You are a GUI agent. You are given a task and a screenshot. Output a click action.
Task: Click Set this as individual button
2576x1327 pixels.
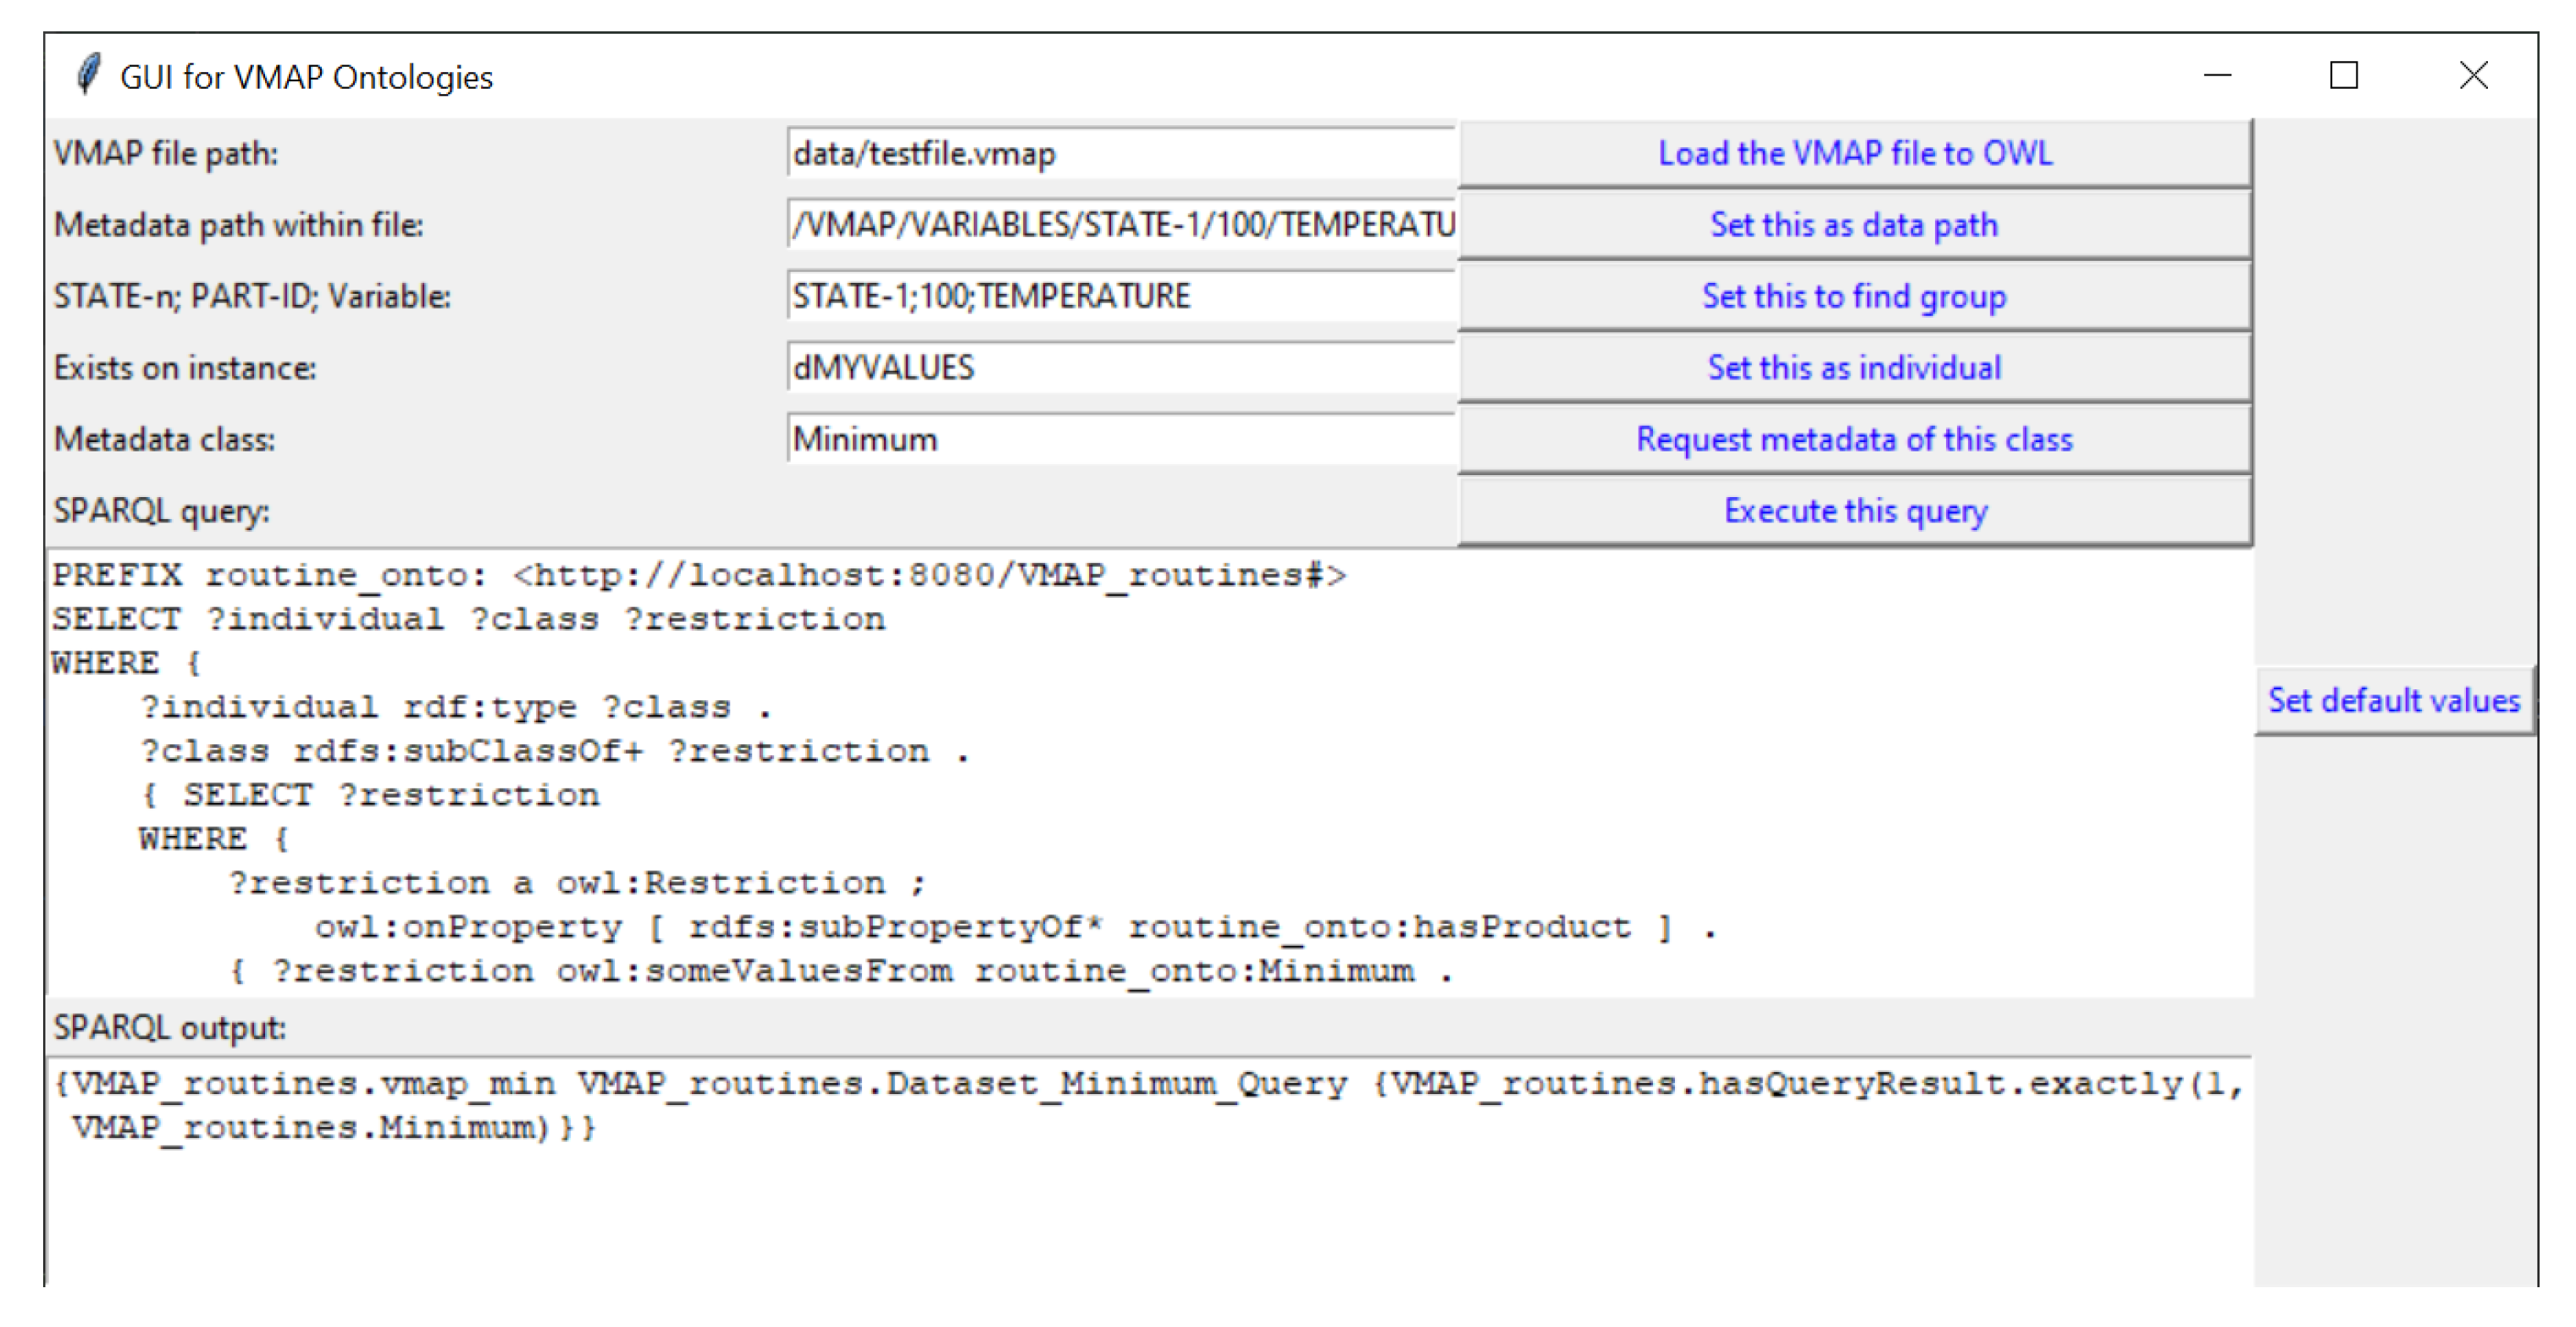(1853, 368)
